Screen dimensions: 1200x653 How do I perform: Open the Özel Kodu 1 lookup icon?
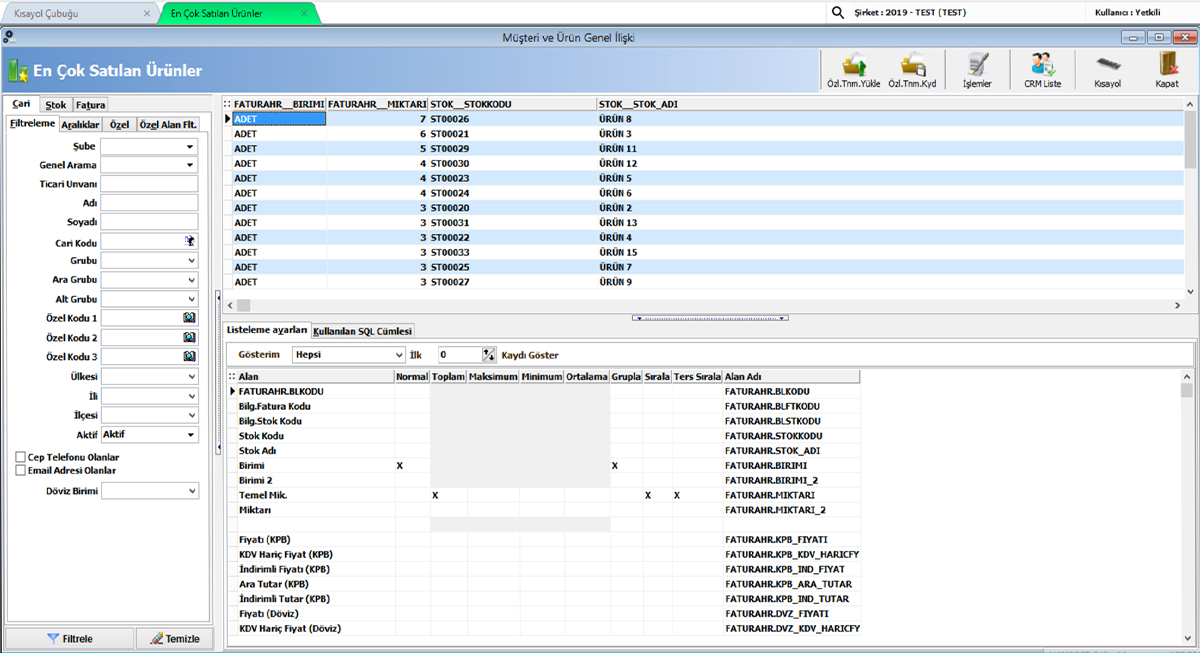click(189, 318)
